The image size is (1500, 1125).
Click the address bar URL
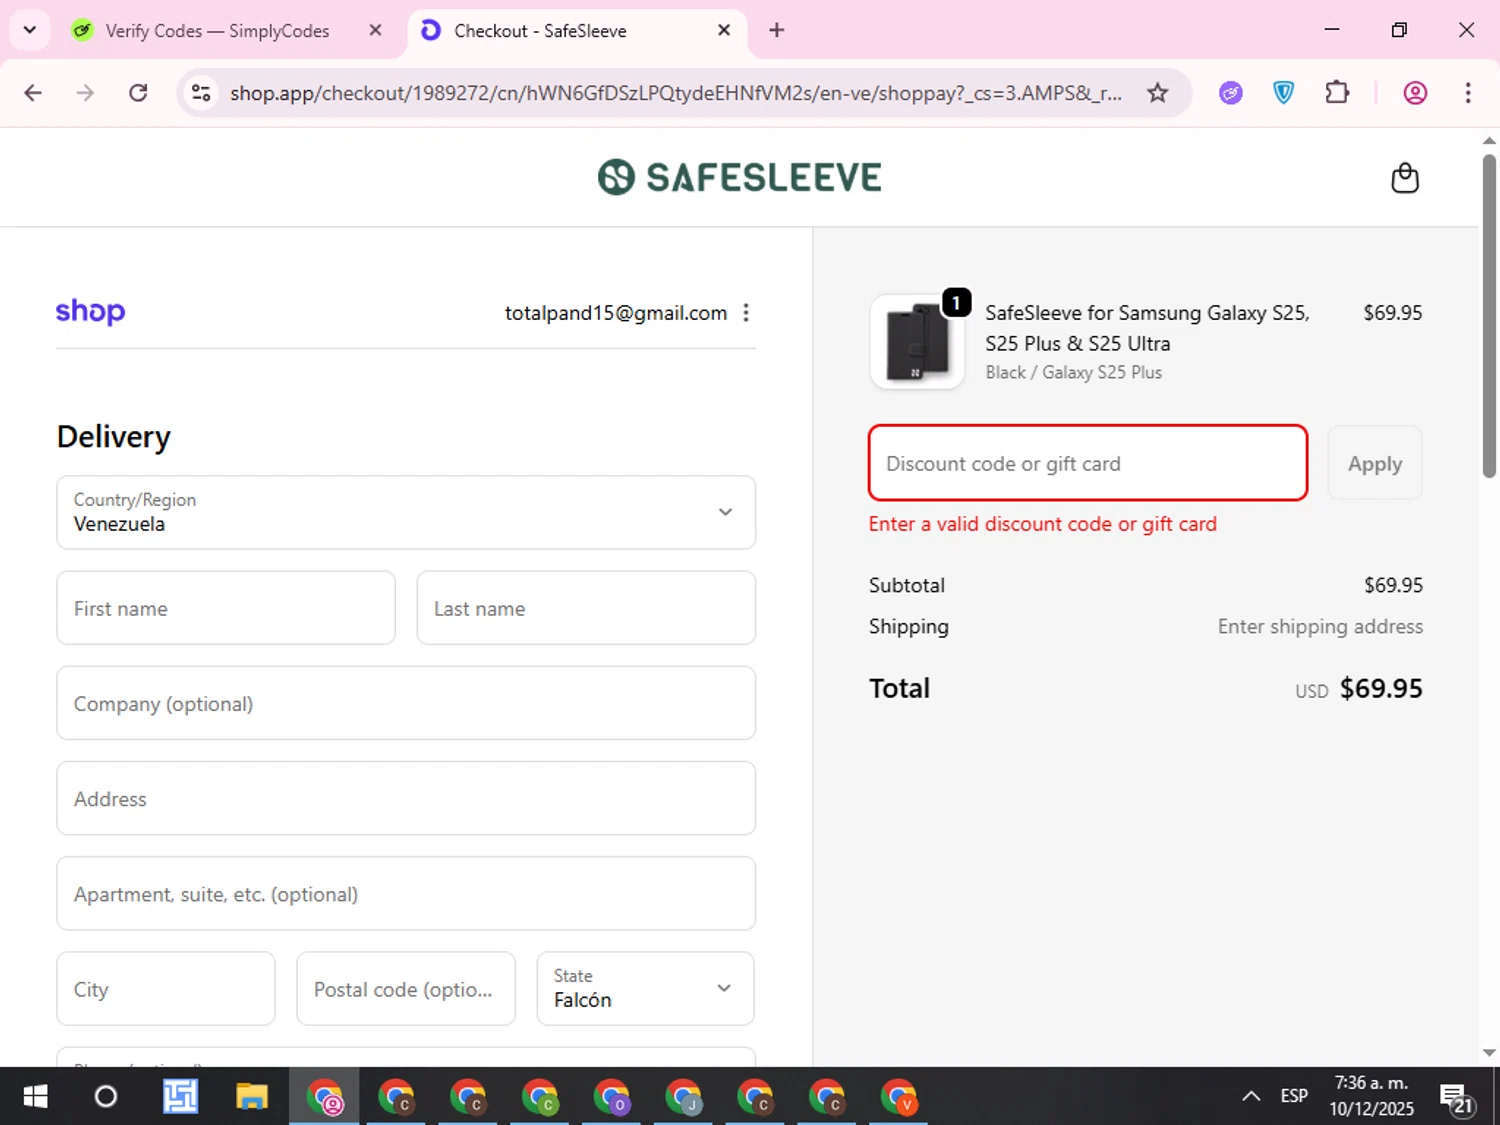tap(676, 93)
